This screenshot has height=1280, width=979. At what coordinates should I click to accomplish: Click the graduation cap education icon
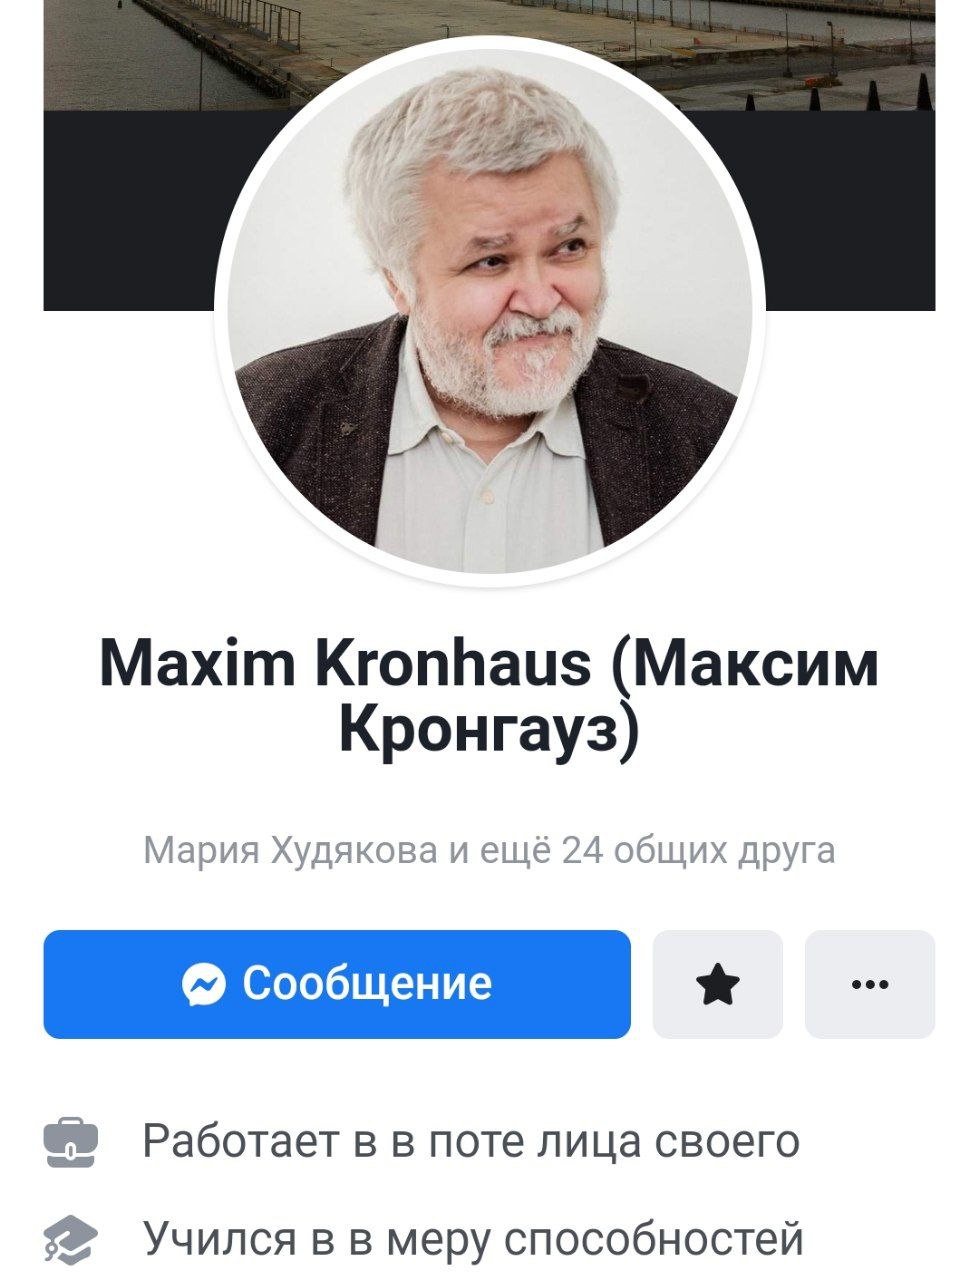pos(70,1240)
